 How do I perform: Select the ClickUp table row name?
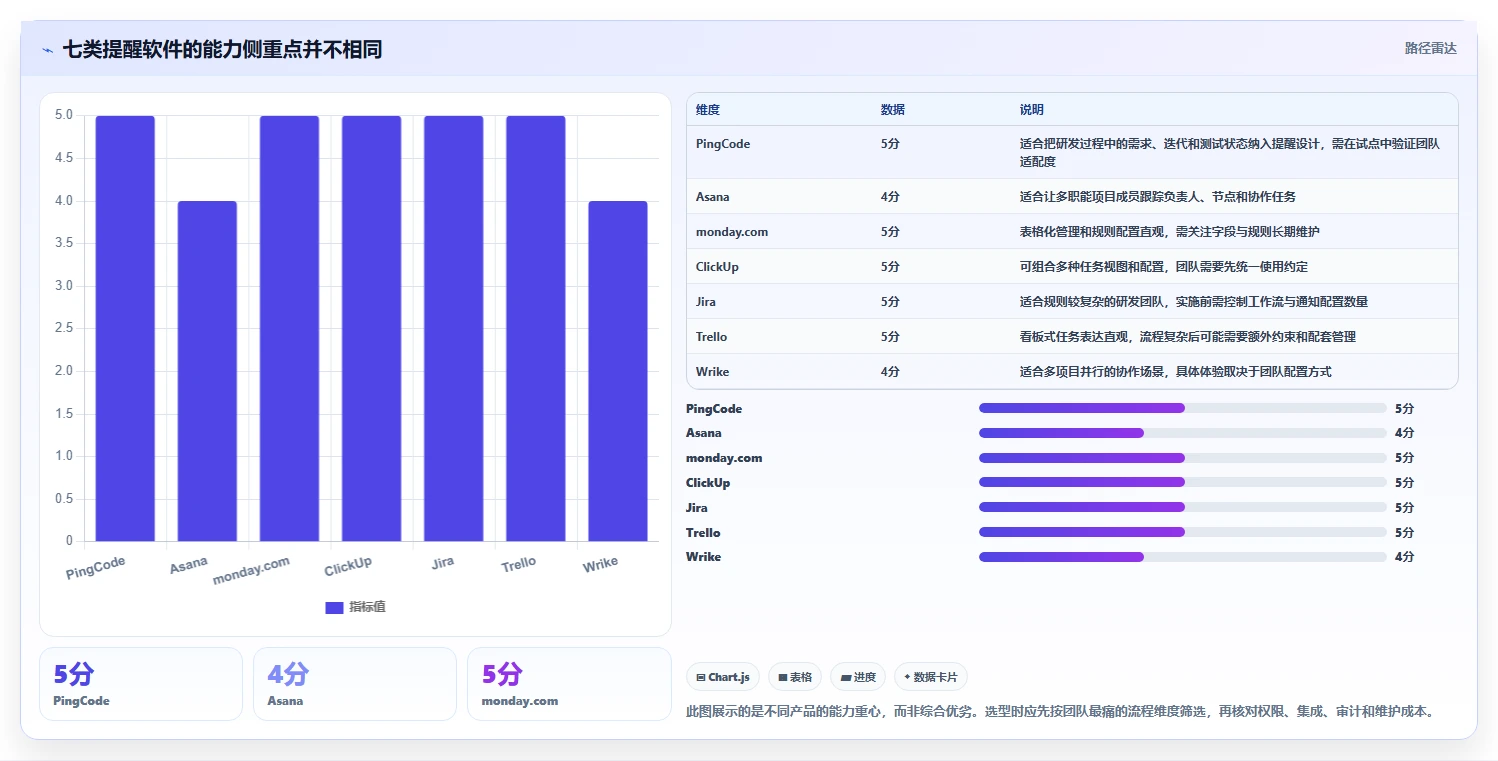point(717,267)
